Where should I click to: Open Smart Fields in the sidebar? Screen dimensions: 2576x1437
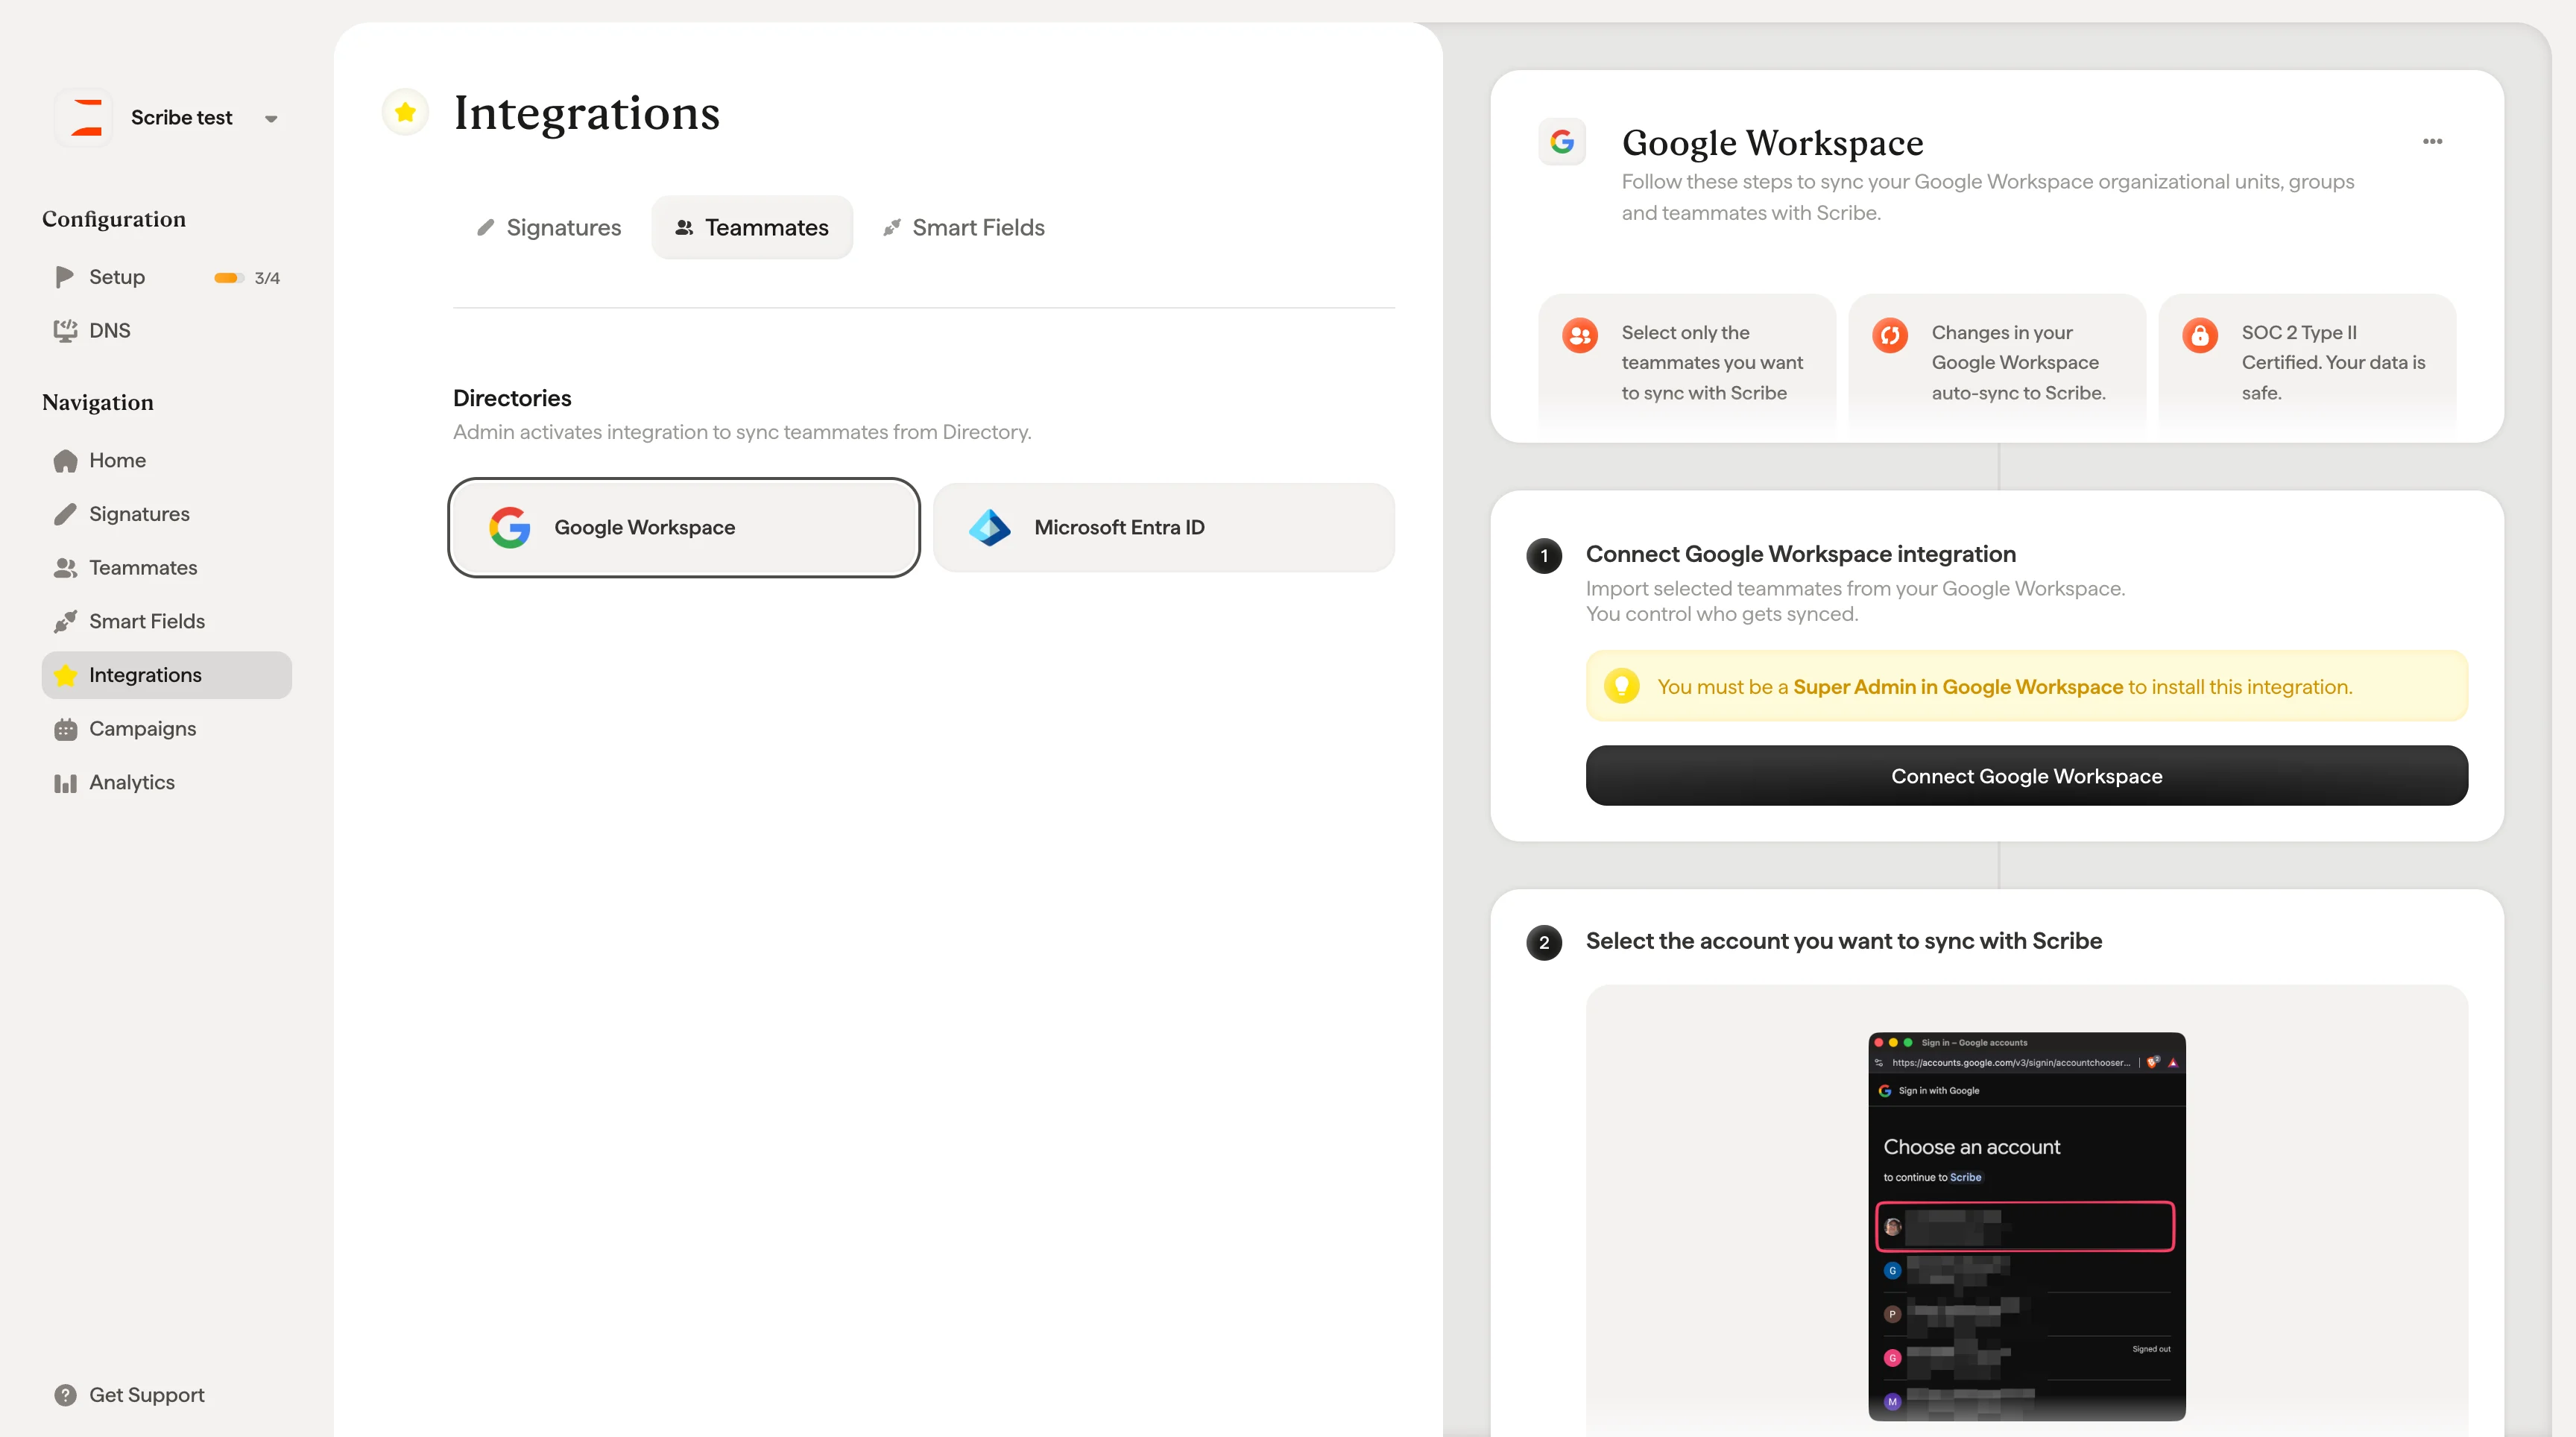pos(166,622)
